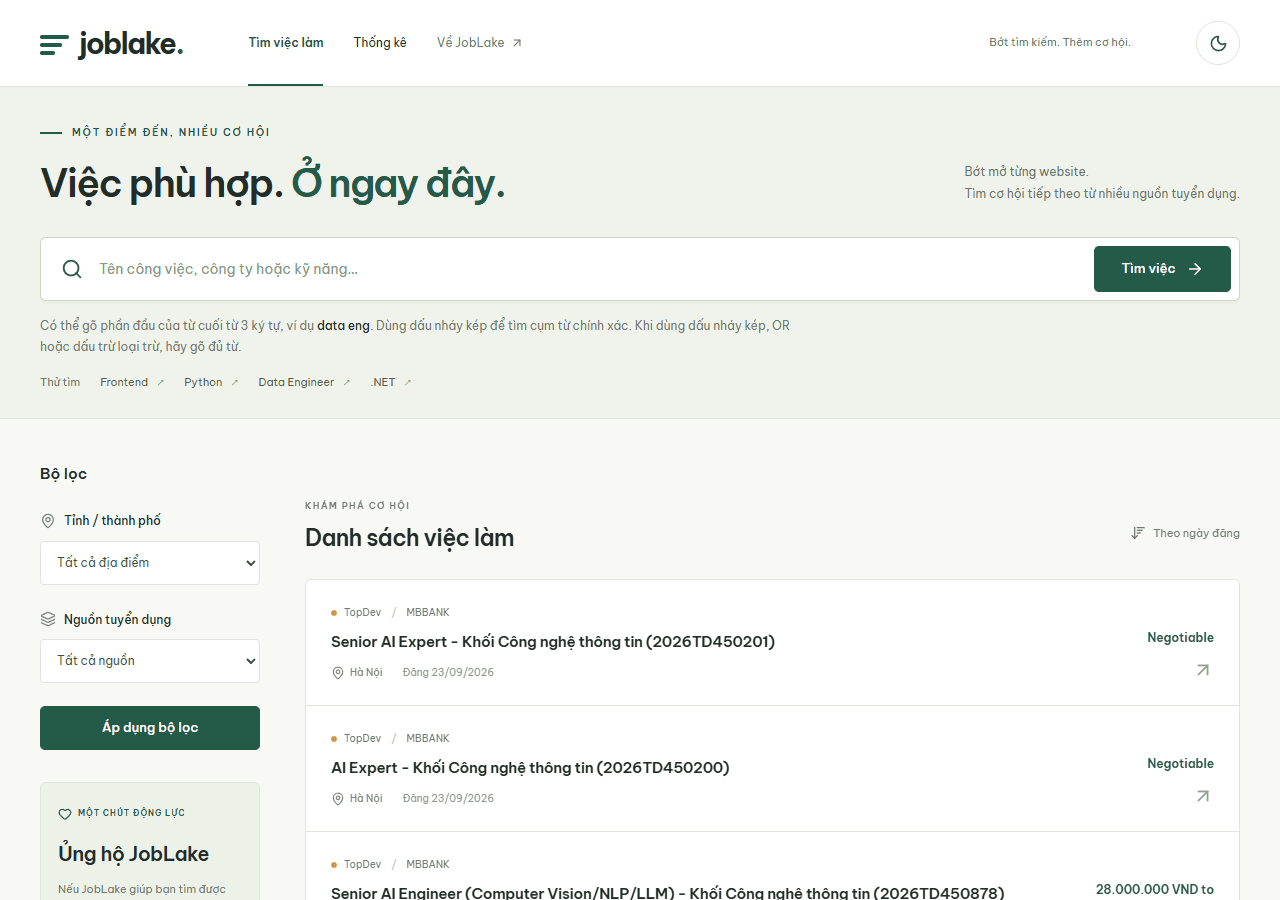The image size is (1280, 900).
Task: Open the Về JobLake external link
Action: (479, 43)
